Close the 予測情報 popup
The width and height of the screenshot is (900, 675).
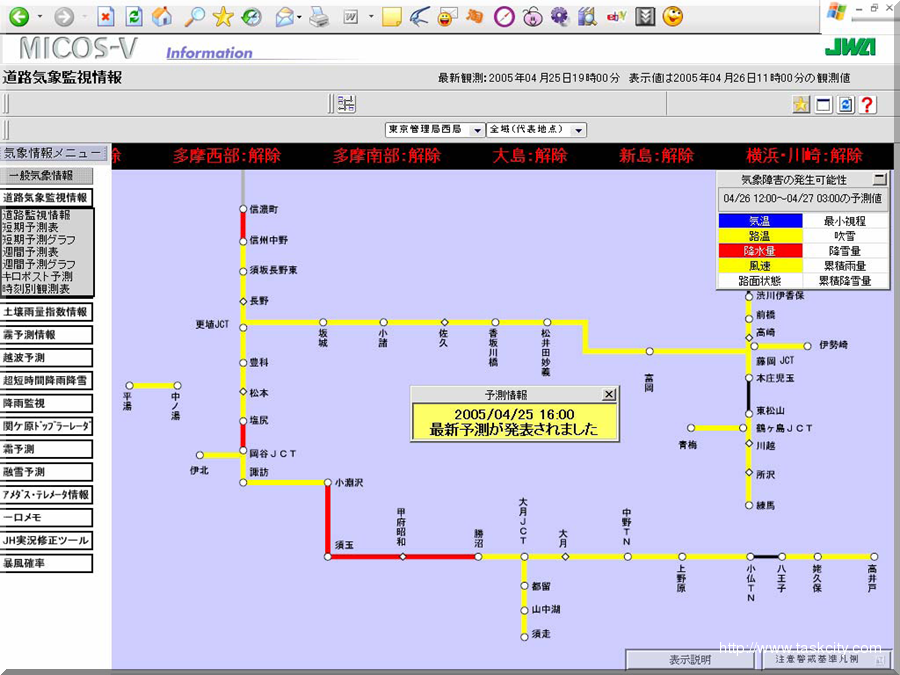(609, 395)
